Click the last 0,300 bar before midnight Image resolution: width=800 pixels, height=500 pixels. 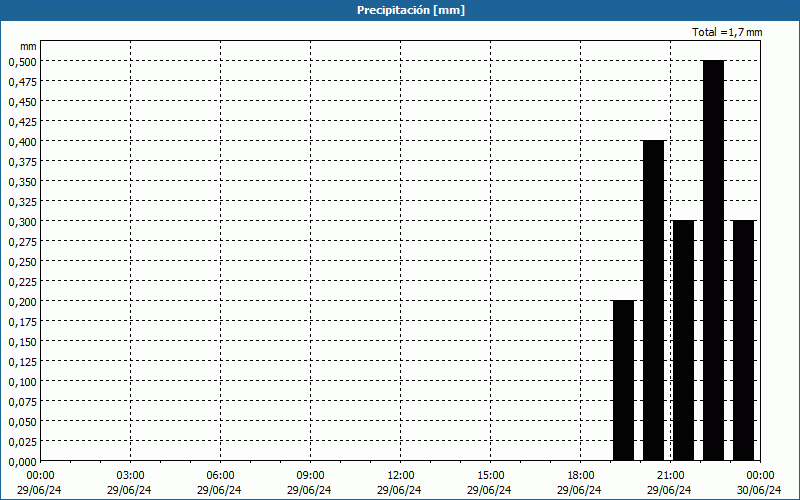(744, 341)
